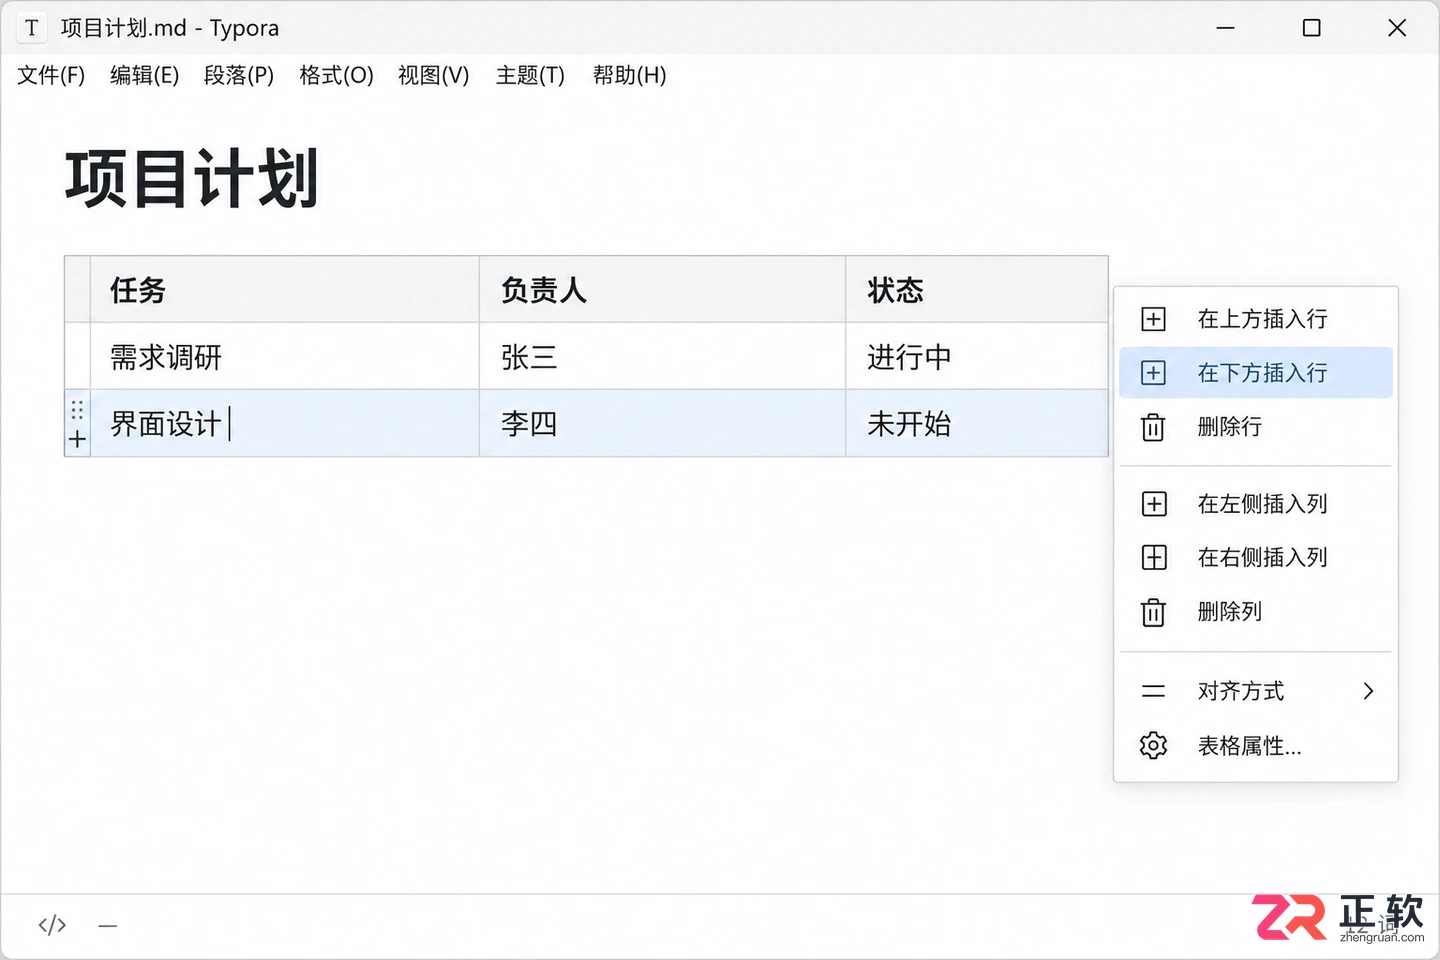The height and width of the screenshot is (960, 1440).
Task: Click the plus icon beside 在下方插入行
Action: pyautogui.click(x=1153, y=373)
